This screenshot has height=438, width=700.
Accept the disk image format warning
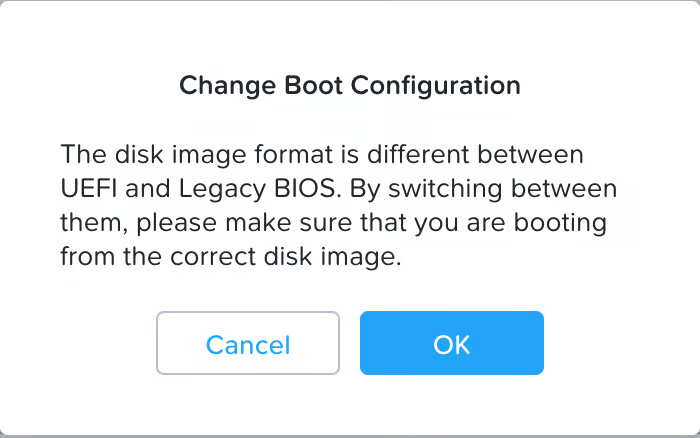451,343
